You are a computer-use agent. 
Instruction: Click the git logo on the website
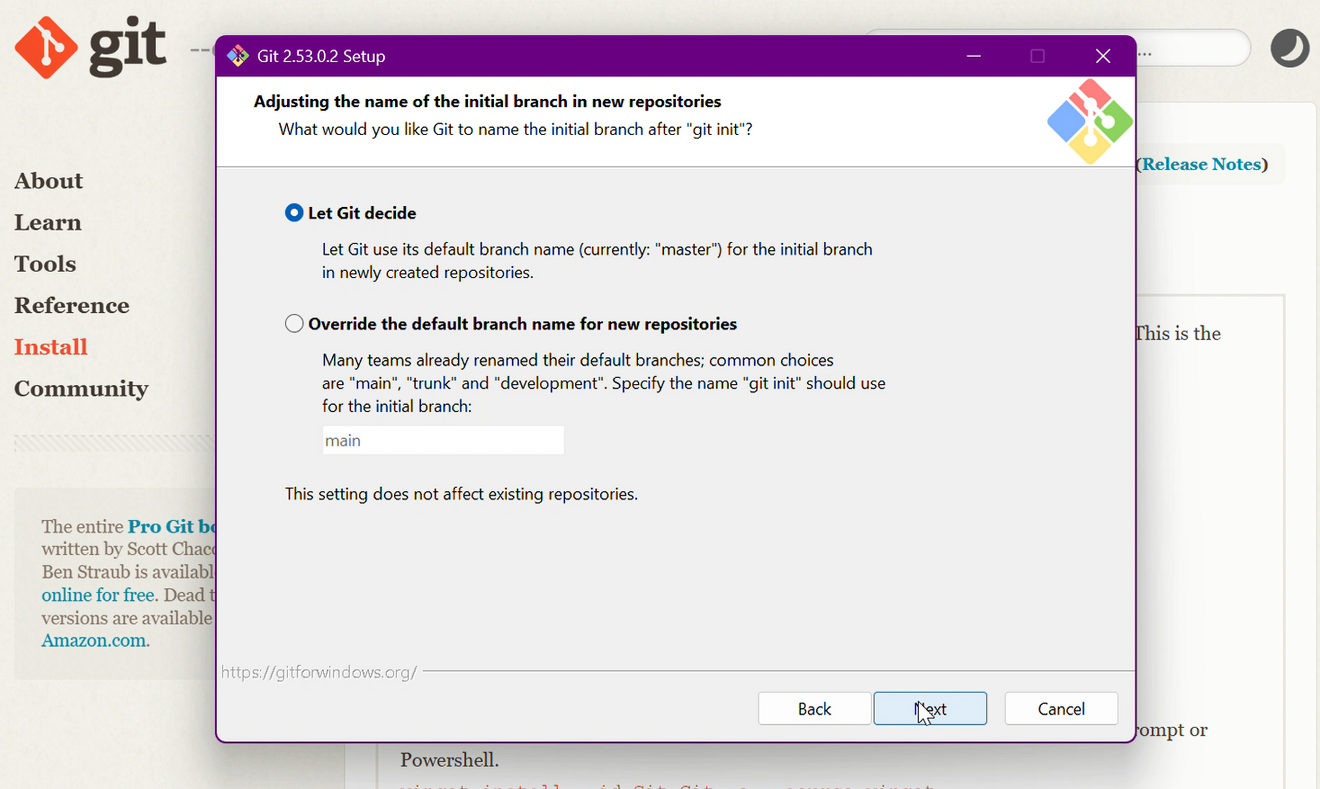click(x=91, y=46)
